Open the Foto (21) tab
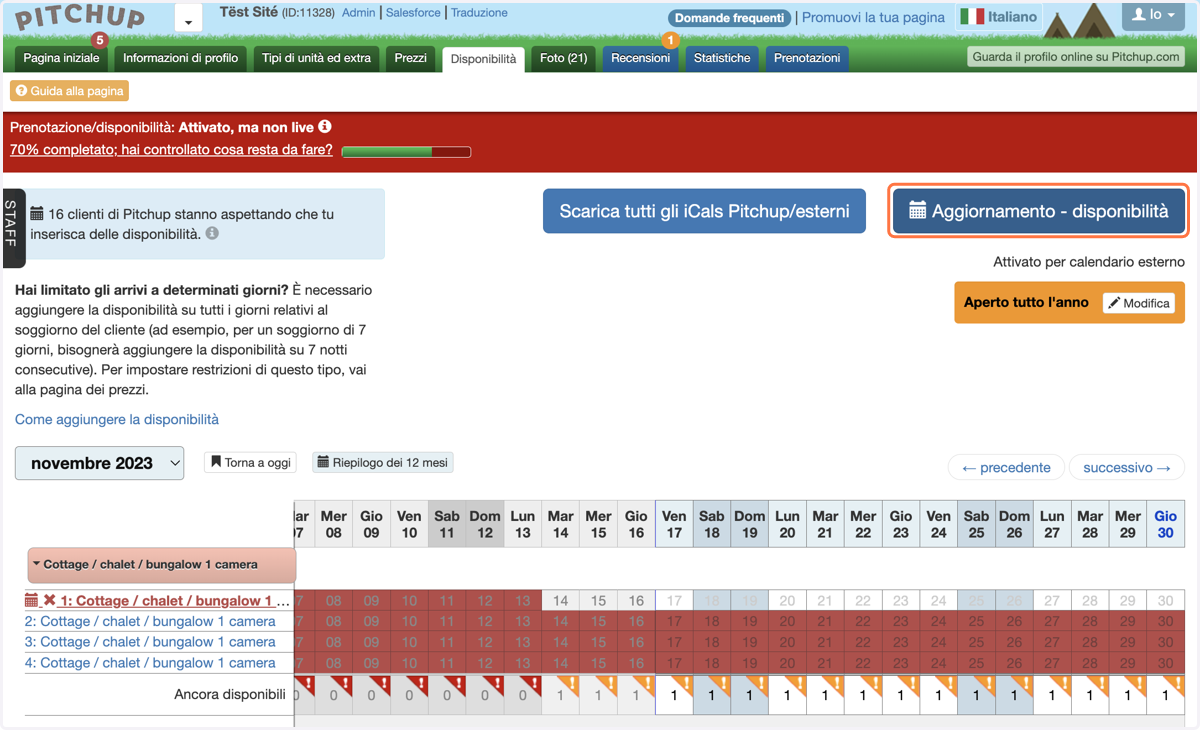 click(563, 59)
